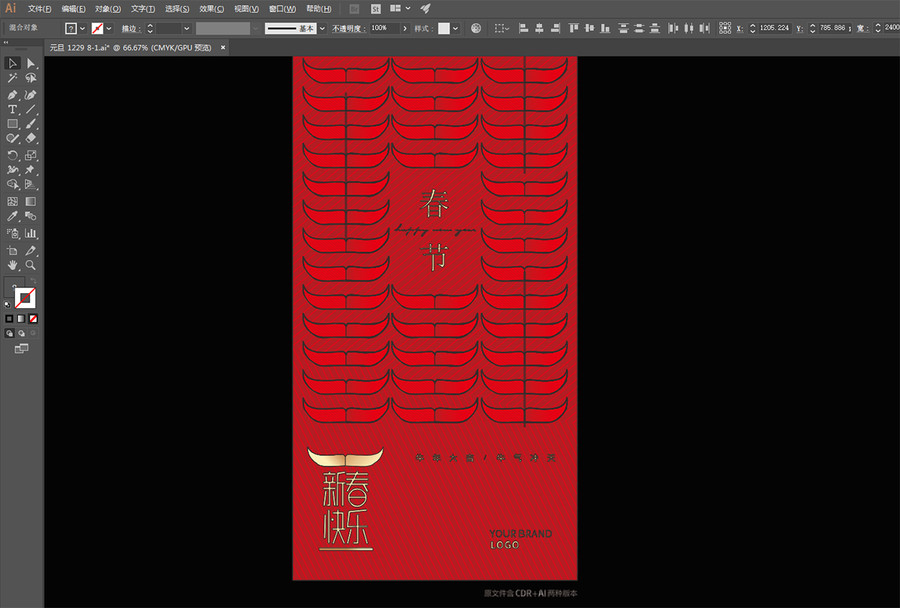Select the Scale tool

31,155
